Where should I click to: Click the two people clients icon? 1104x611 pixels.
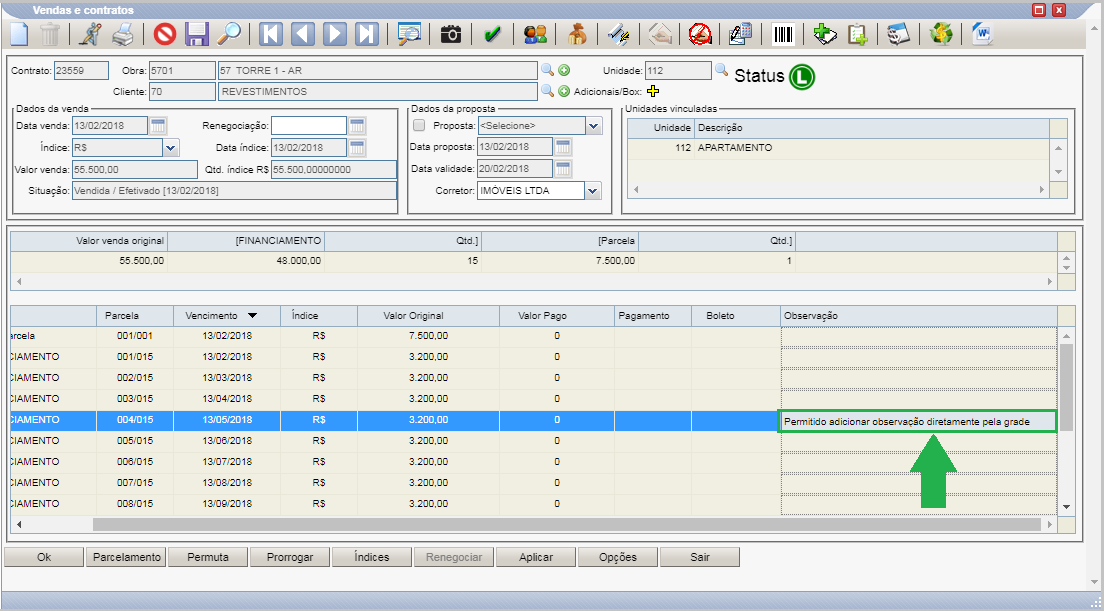(x=535, y=34)
